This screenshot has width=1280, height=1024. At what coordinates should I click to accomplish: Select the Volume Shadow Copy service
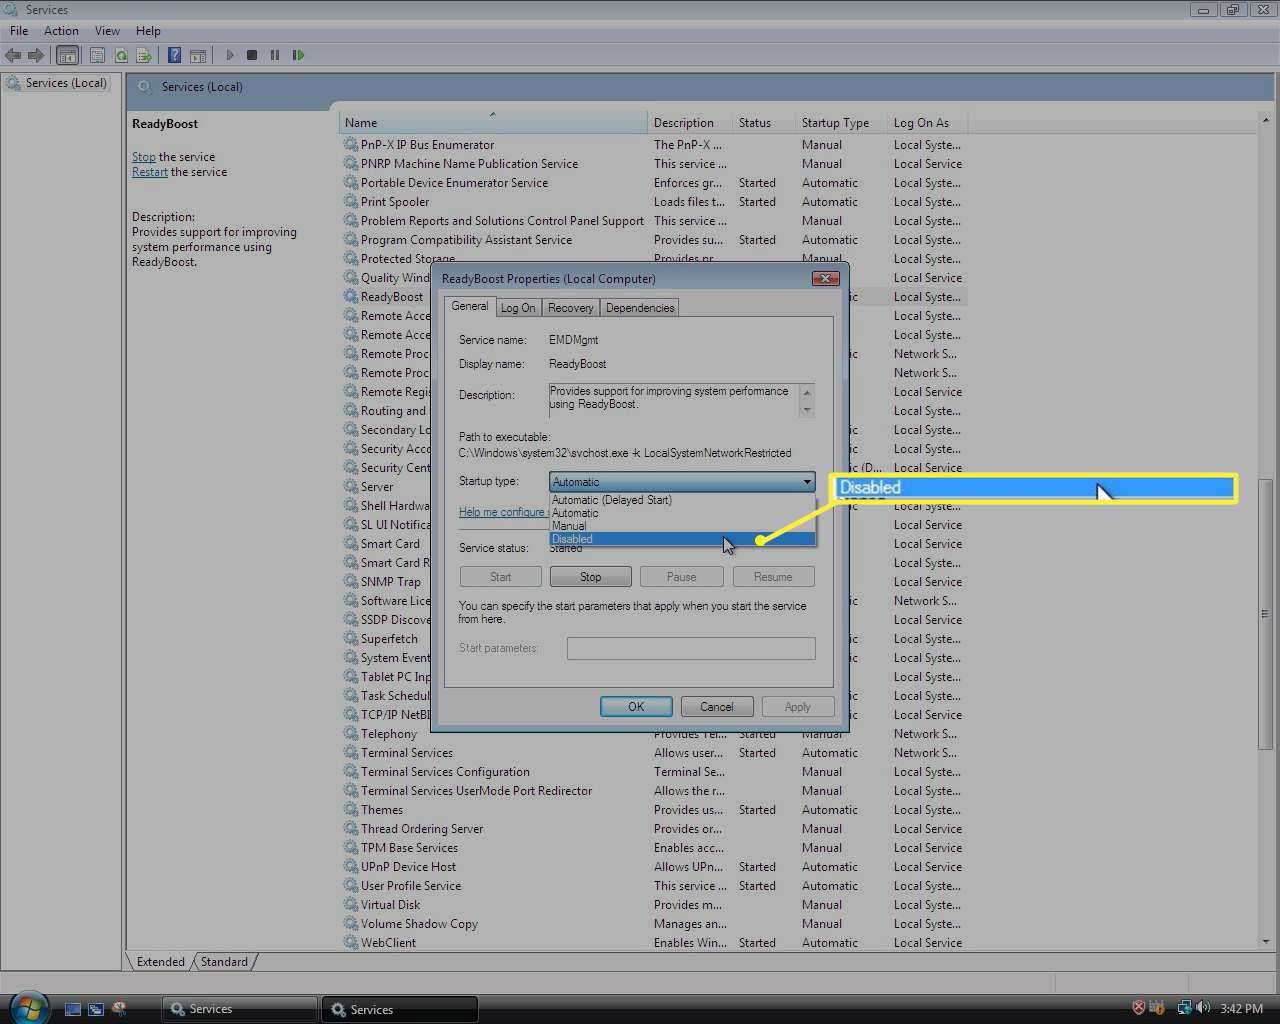[652, 924]
